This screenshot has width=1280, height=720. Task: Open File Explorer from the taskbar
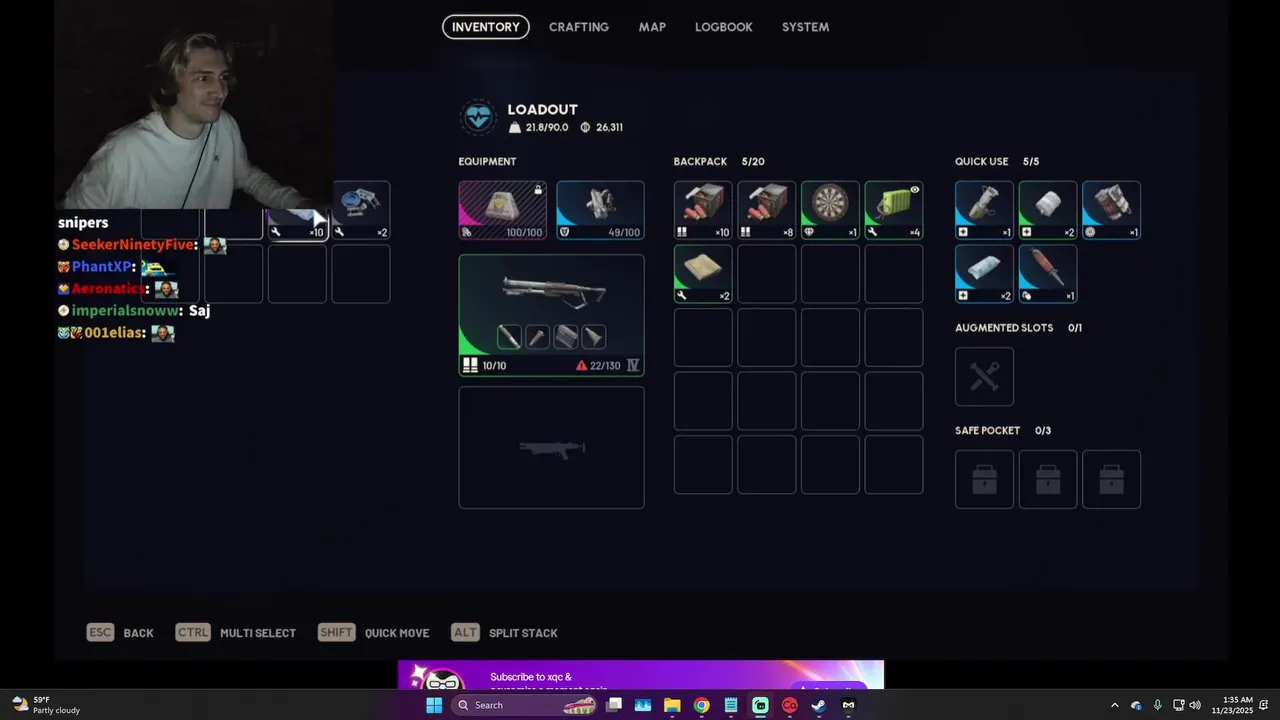672,705
